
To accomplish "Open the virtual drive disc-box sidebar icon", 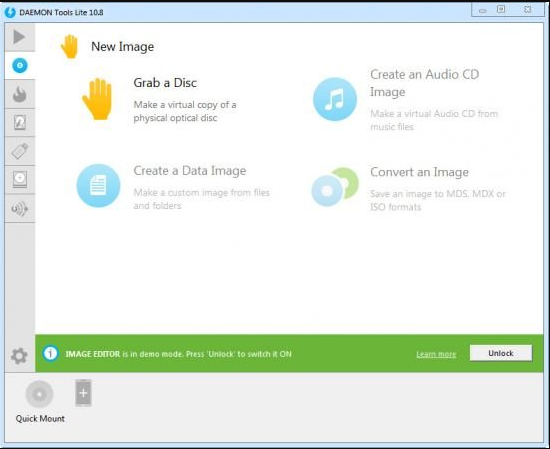I will (20, 180).
